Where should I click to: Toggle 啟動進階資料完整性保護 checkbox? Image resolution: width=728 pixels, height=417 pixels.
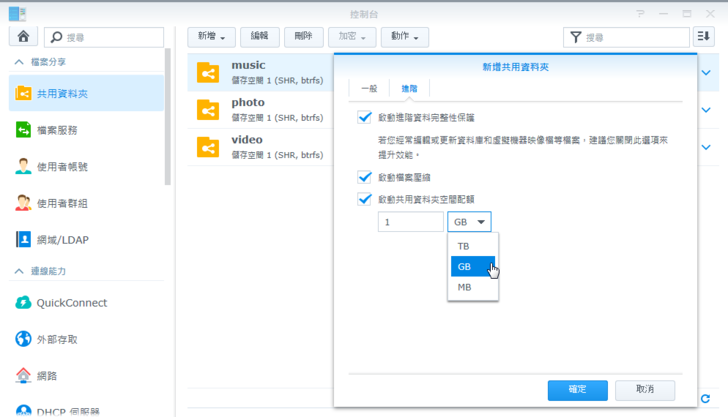click(364, 118)
